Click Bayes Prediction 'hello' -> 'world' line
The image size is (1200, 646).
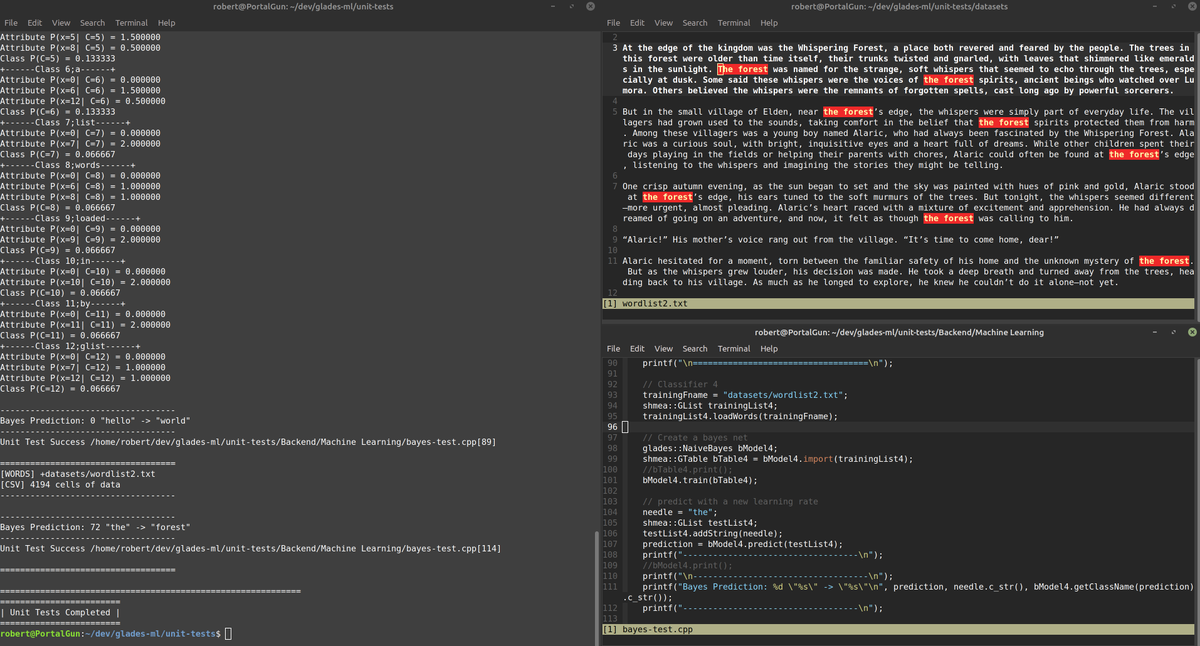[95, 421]
